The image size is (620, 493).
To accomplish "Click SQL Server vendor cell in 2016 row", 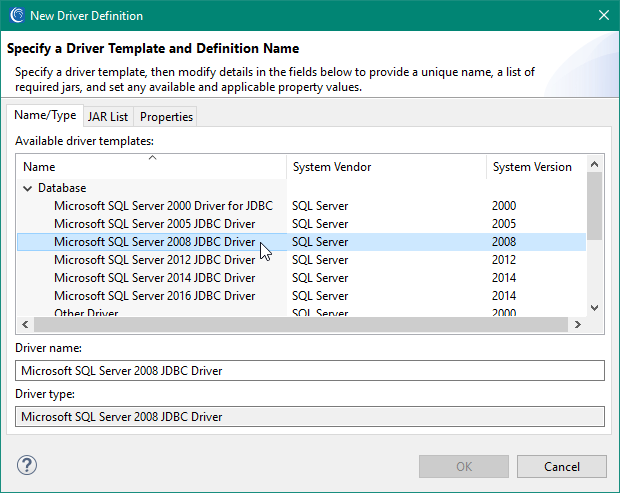I will click(x=320, y=296).
